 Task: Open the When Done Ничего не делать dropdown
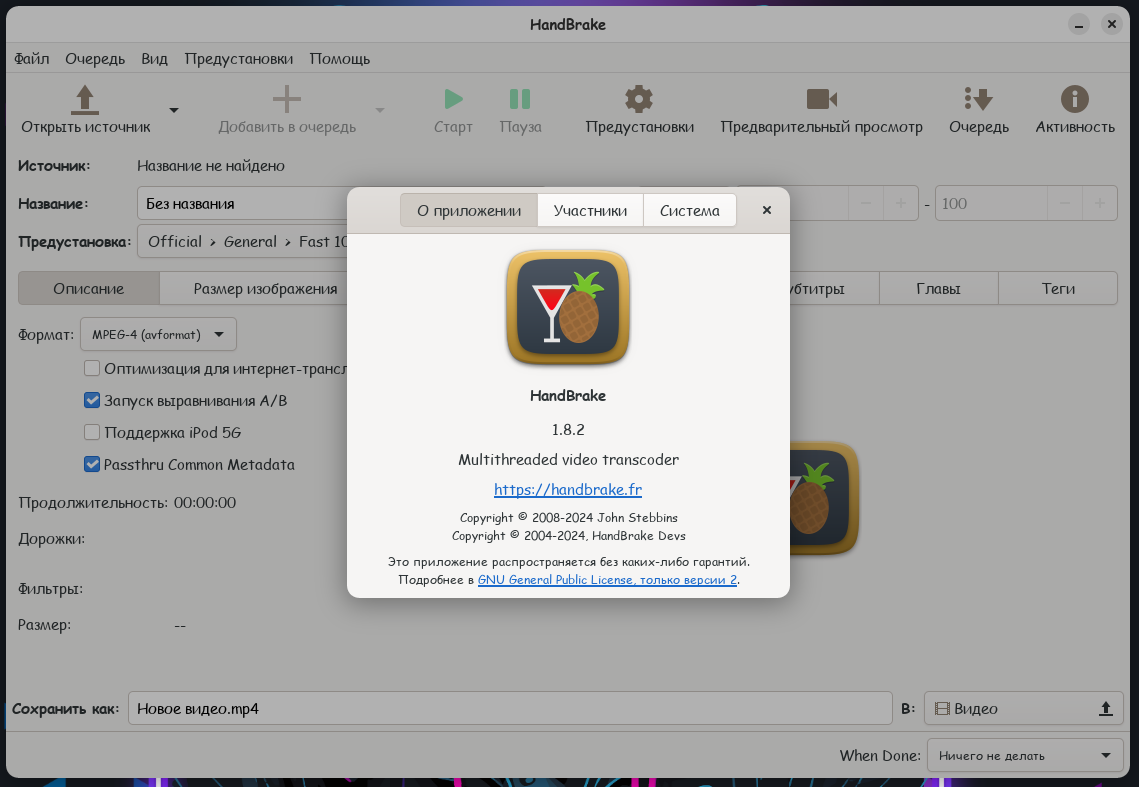1025,756
